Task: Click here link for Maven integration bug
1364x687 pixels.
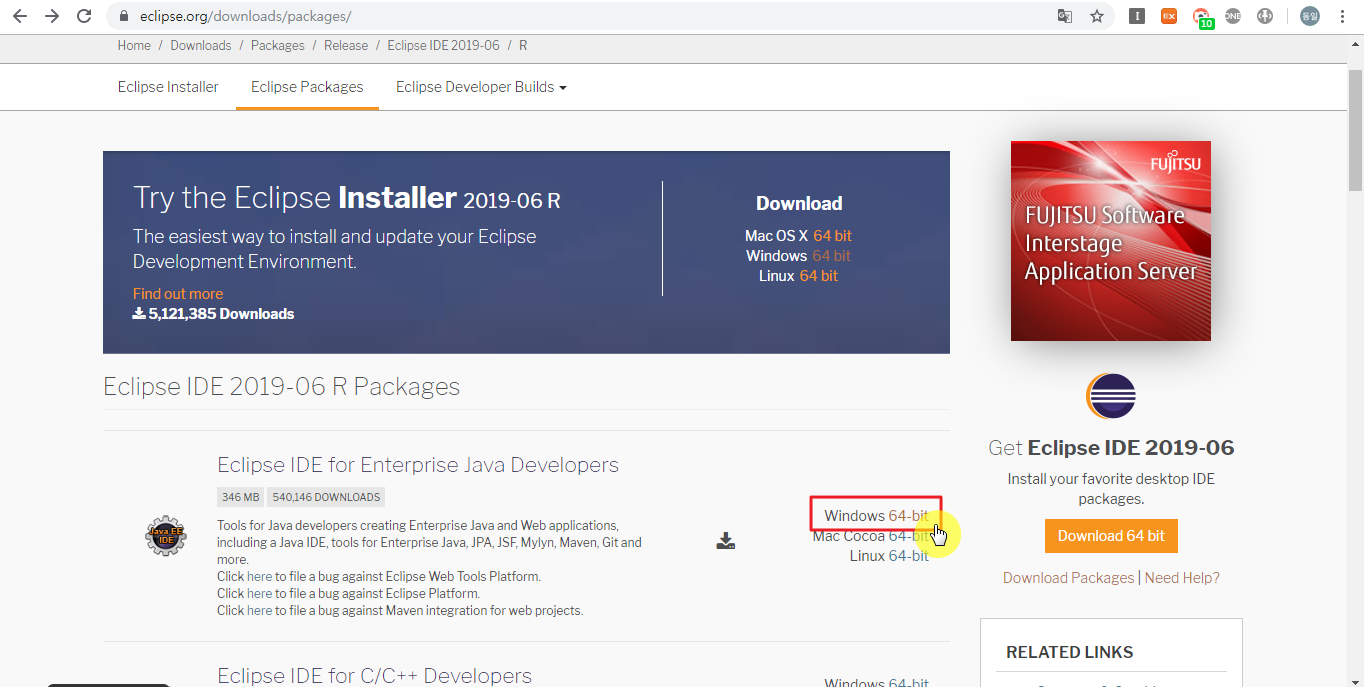Action: tap(260, 611)
